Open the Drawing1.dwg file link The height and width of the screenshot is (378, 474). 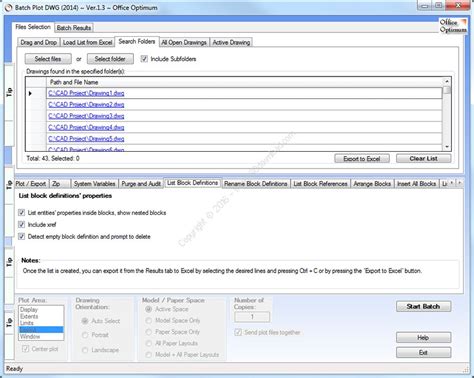(x=86, y=93)
